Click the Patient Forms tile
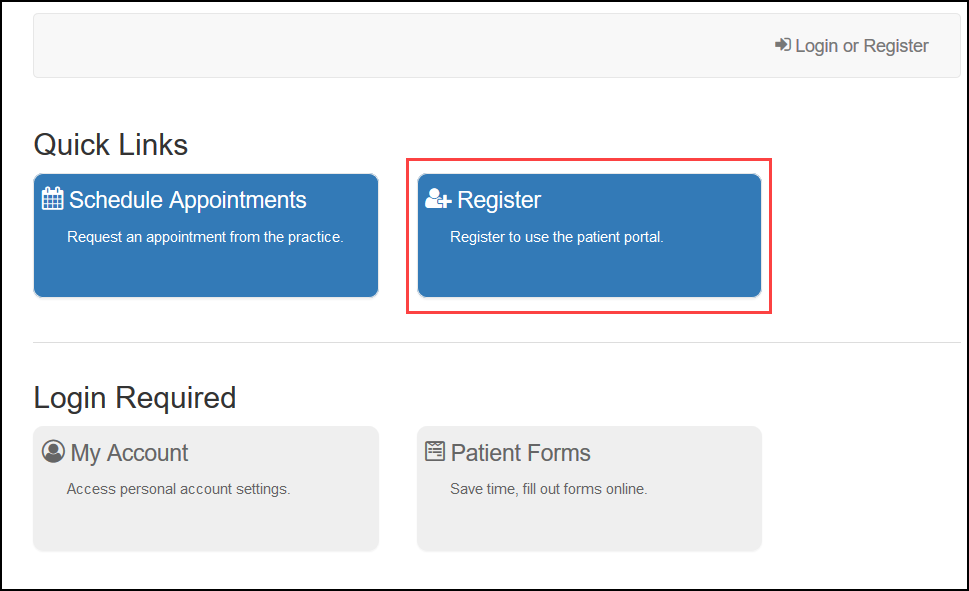This screenshot has height=591, width=969. [x=588, y=488]
